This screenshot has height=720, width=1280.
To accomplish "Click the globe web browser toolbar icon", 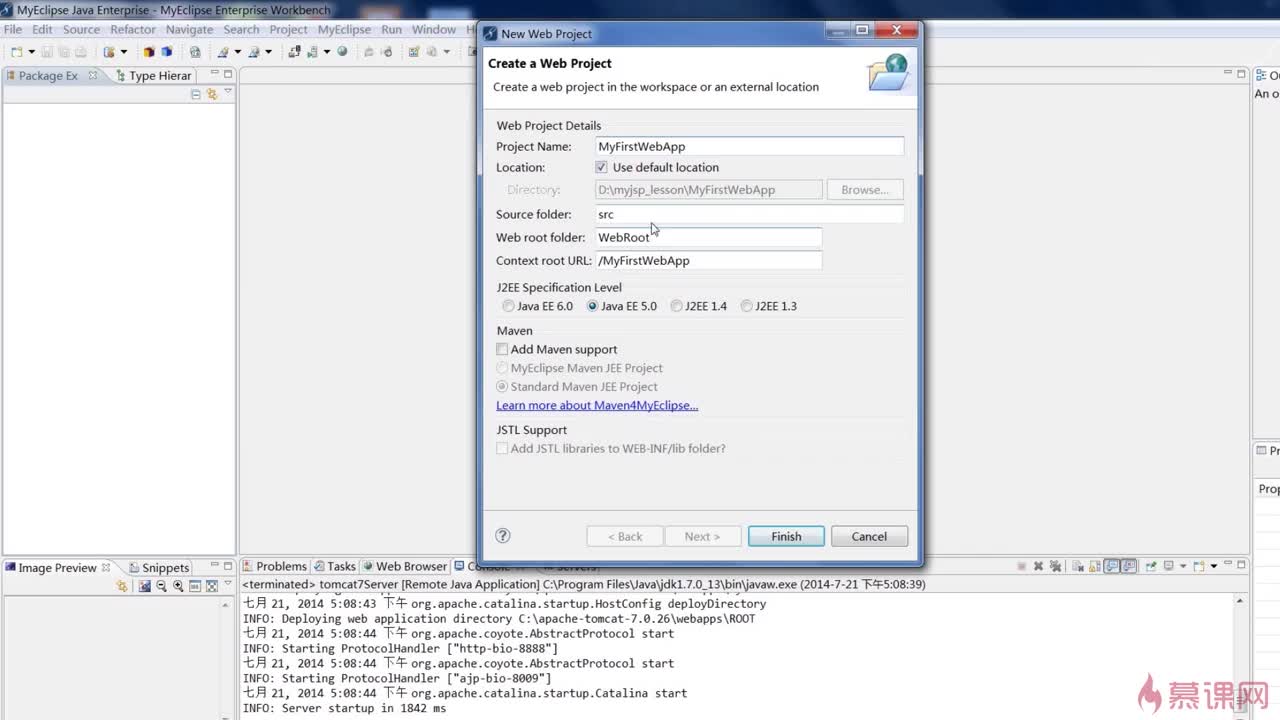I will [342, 51].
